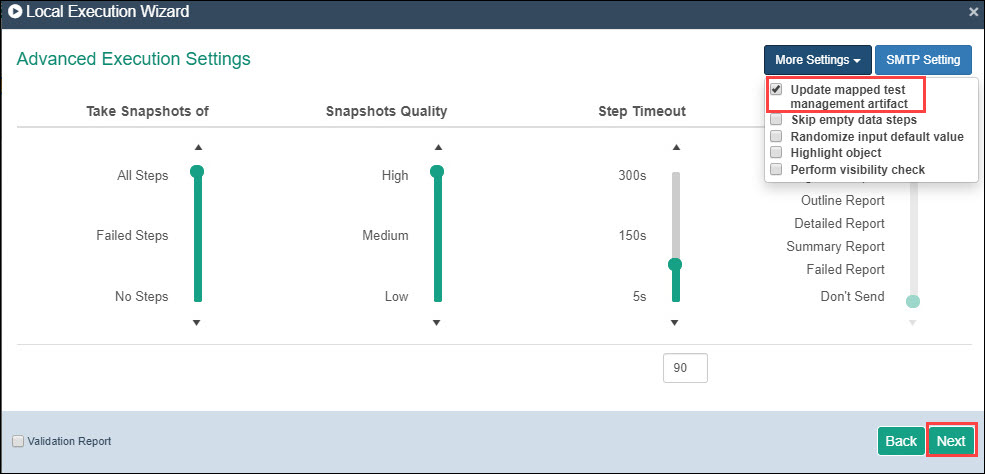
Task: Enable Skip empty data steps option
Action: point(777,120)
